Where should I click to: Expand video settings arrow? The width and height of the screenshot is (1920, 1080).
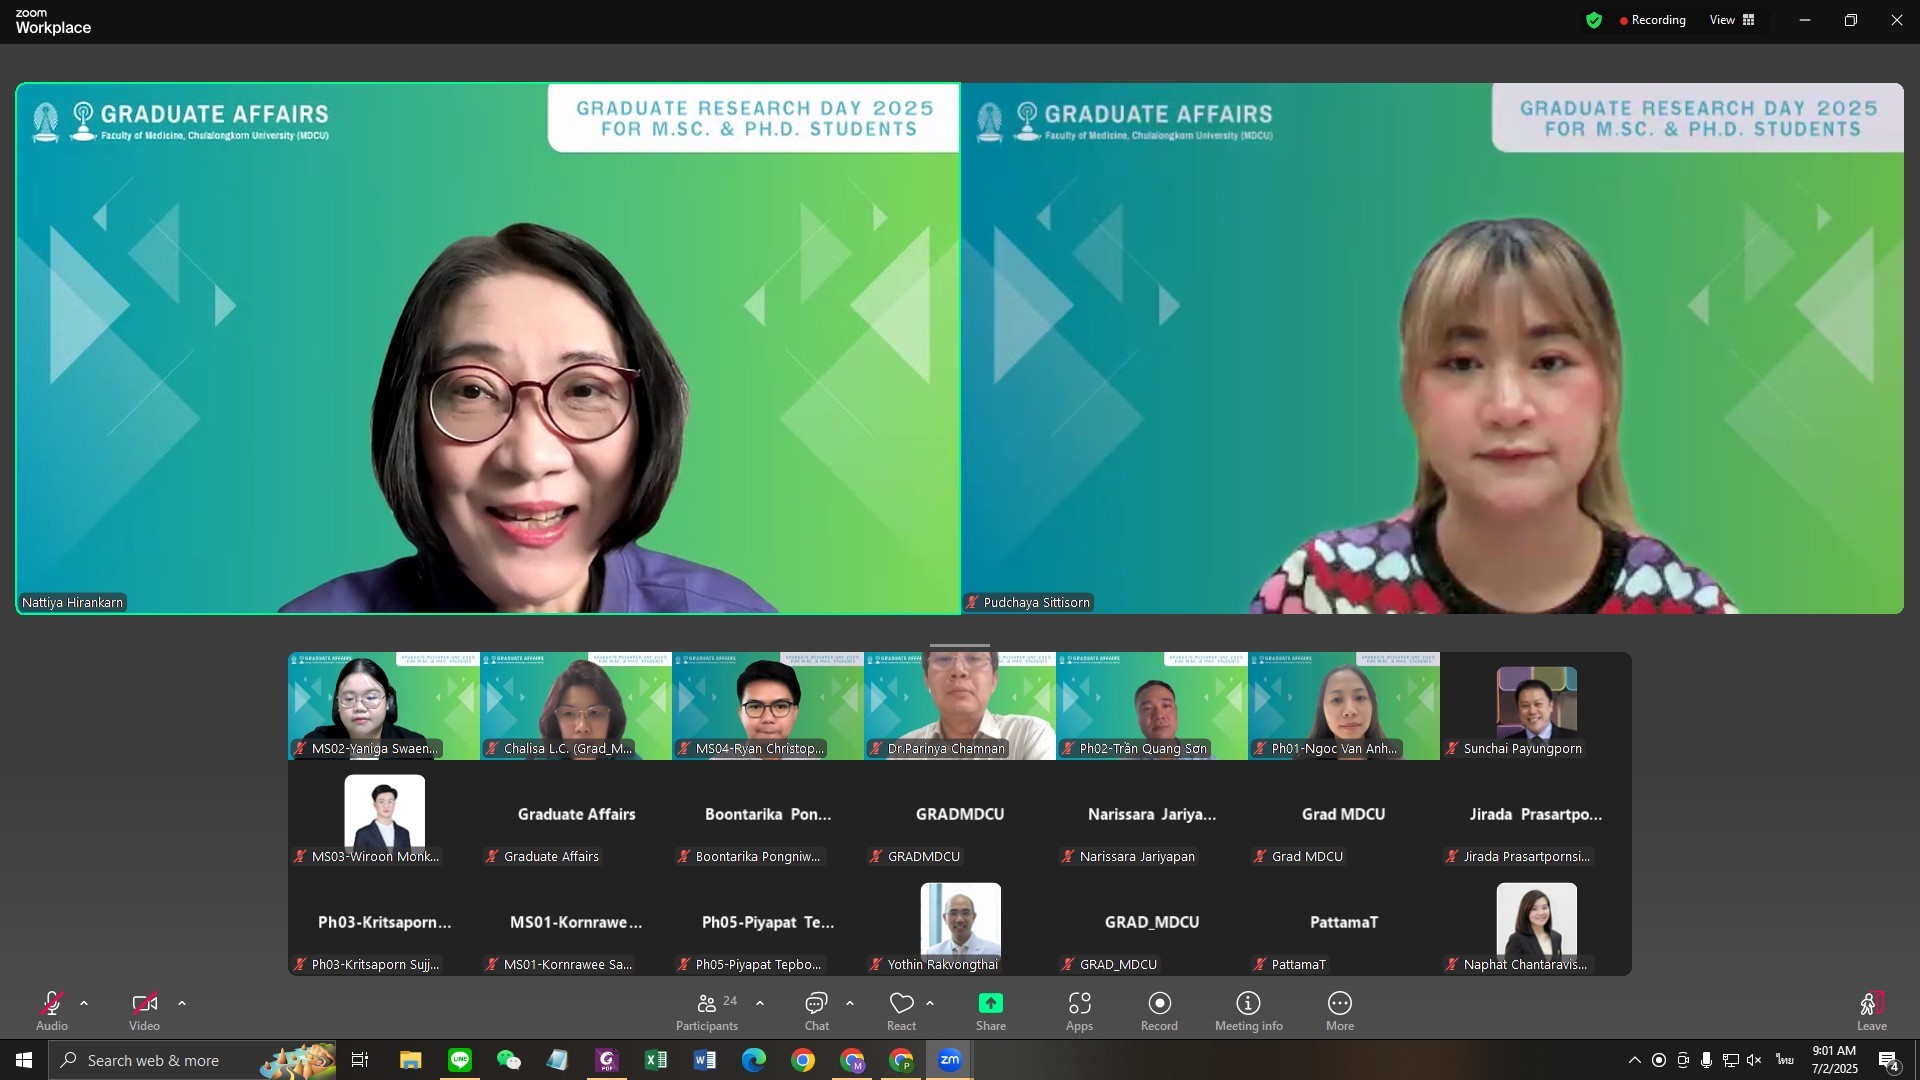tap(182, 1003)
